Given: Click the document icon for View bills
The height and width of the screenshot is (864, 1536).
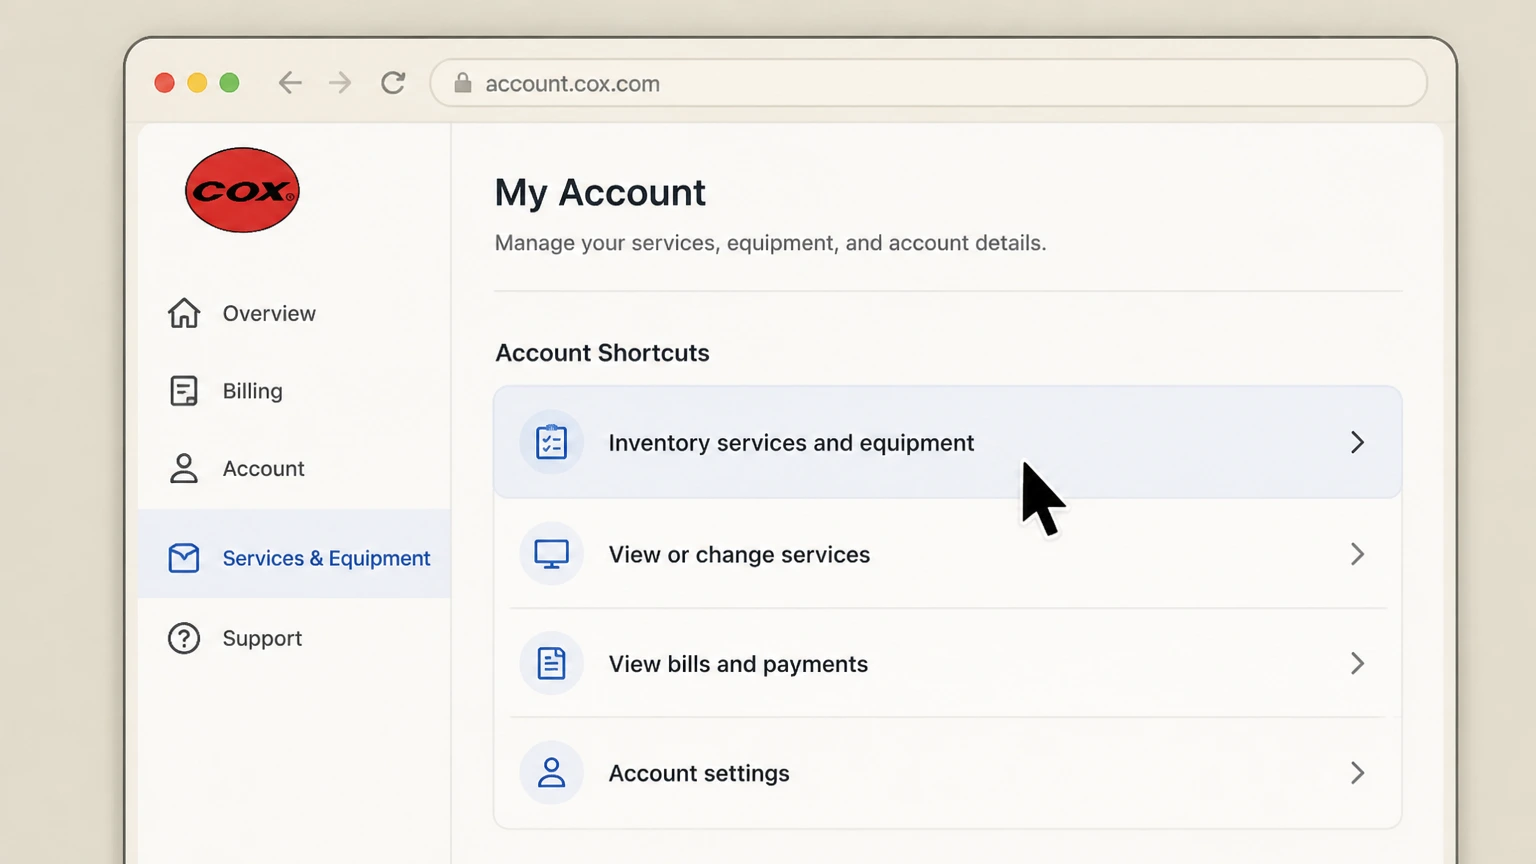Looking at the screenshot, I should click(x=551, y=663).
